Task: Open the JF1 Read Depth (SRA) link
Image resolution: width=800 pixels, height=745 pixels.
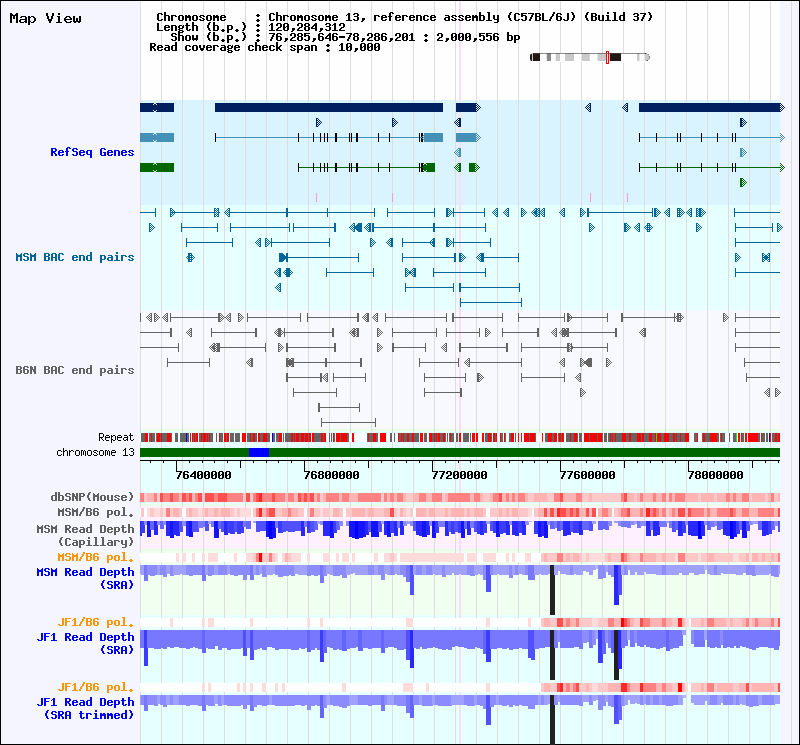Action: 85,643
